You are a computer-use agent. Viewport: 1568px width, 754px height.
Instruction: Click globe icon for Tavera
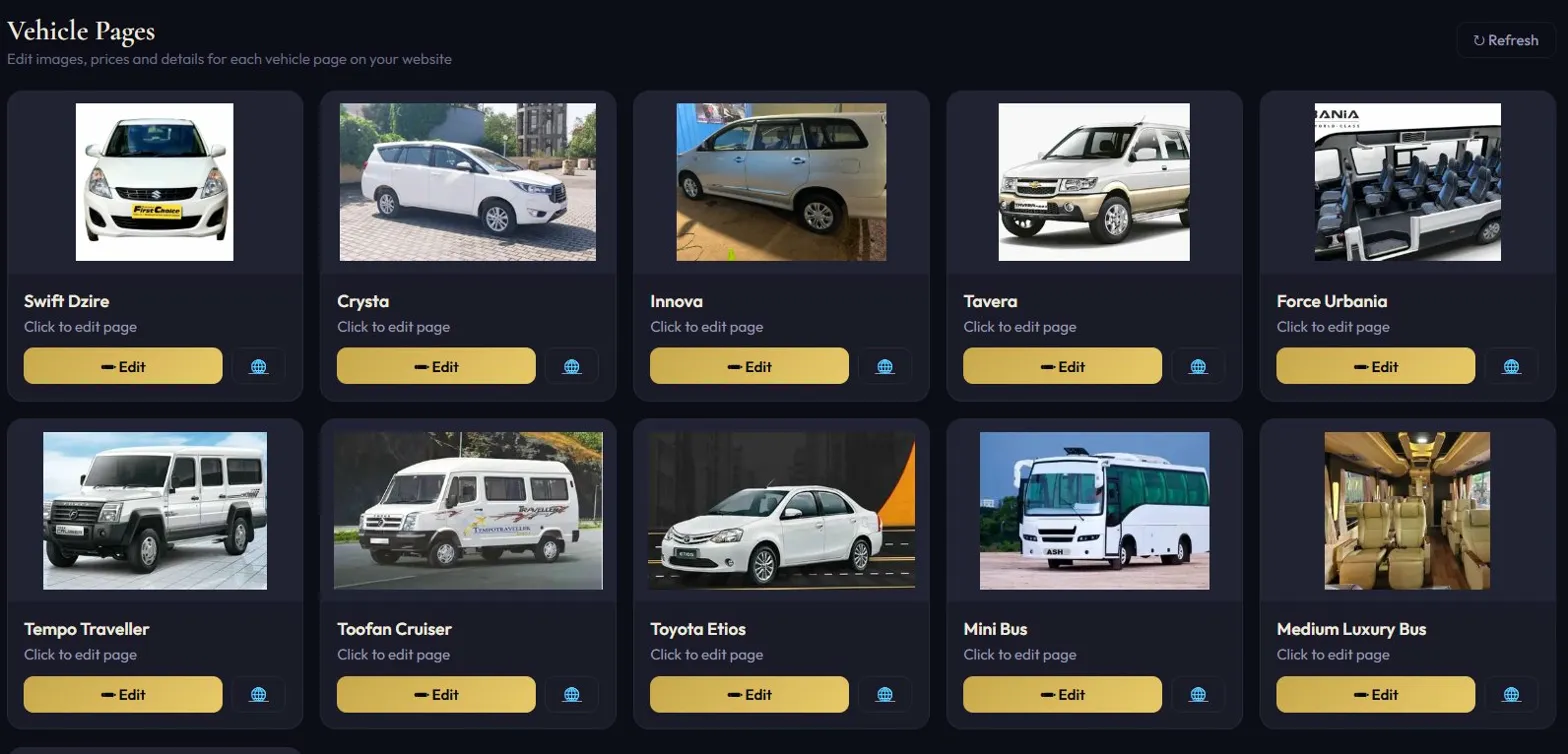(1198, 366)
